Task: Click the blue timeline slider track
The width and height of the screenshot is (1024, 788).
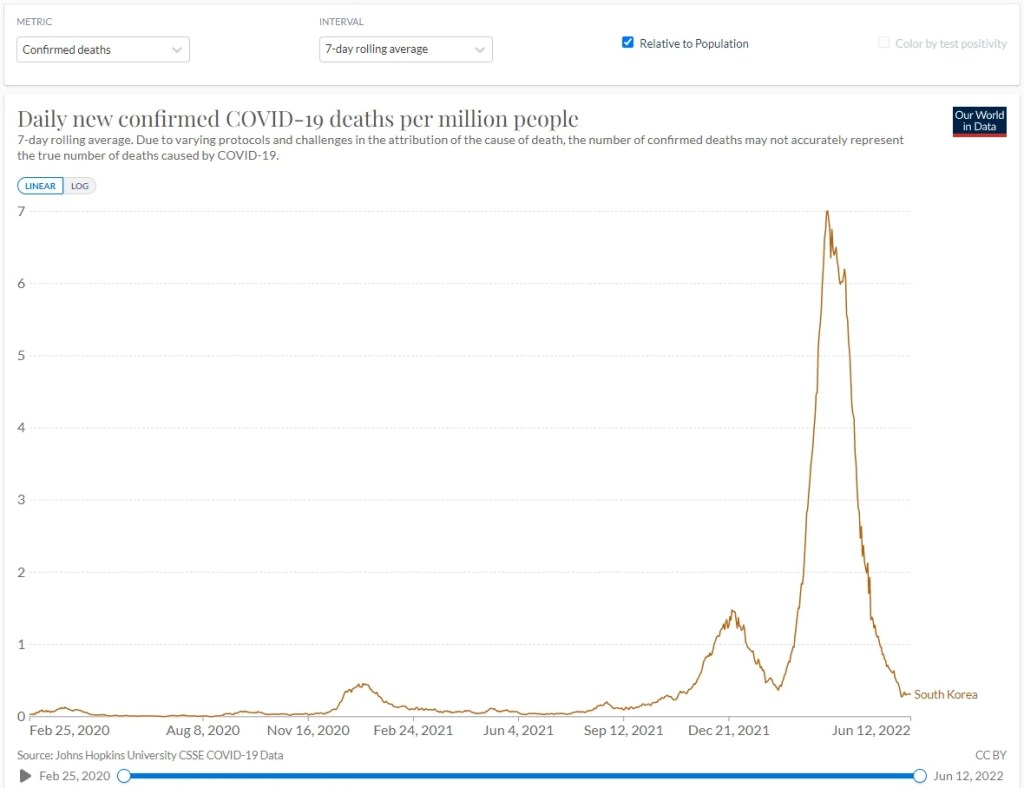Action: [x=521, y=776]
